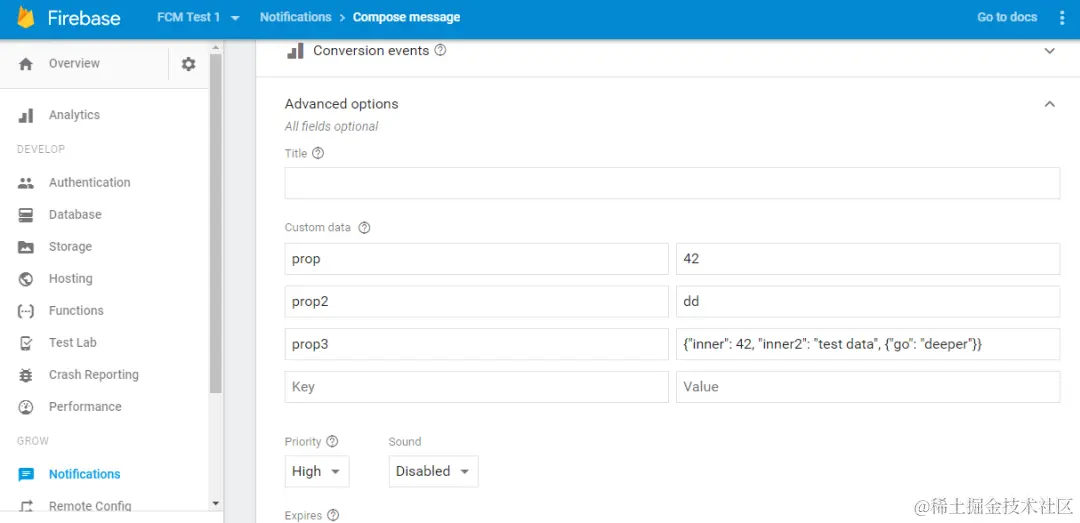Click the Conversion events chart icon
The image size is (1080, 523).
coord(295,51)
